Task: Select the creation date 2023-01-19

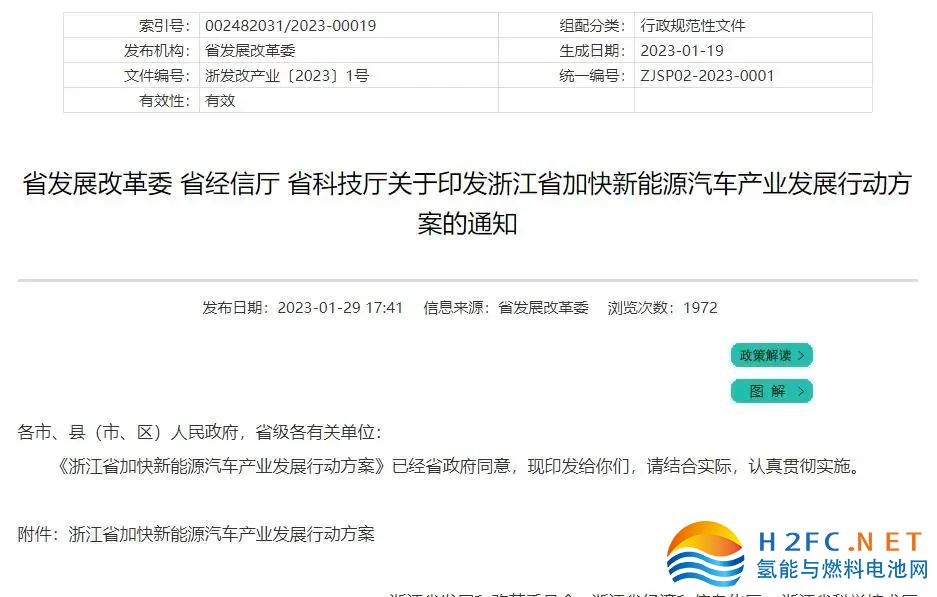Action: (682, 50)
